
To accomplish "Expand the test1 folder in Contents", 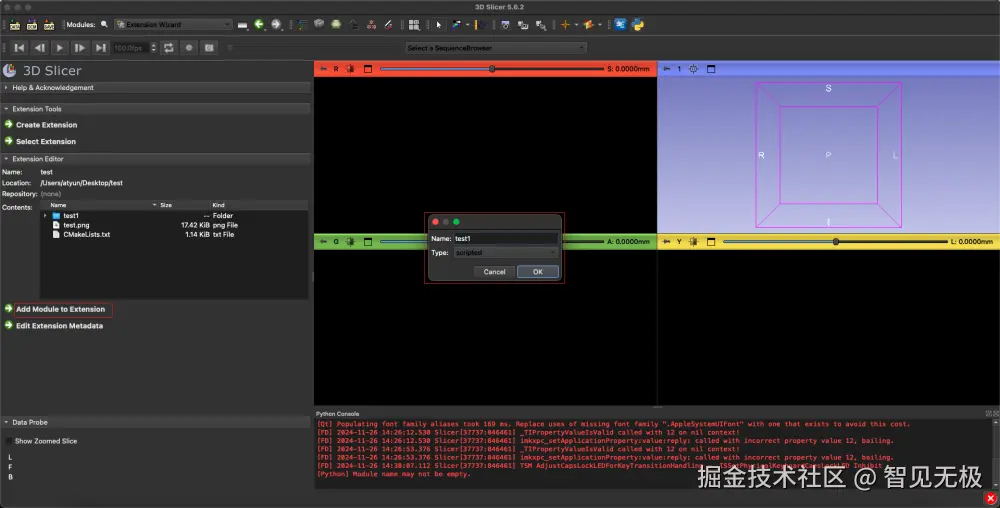I will click(45, 215).
